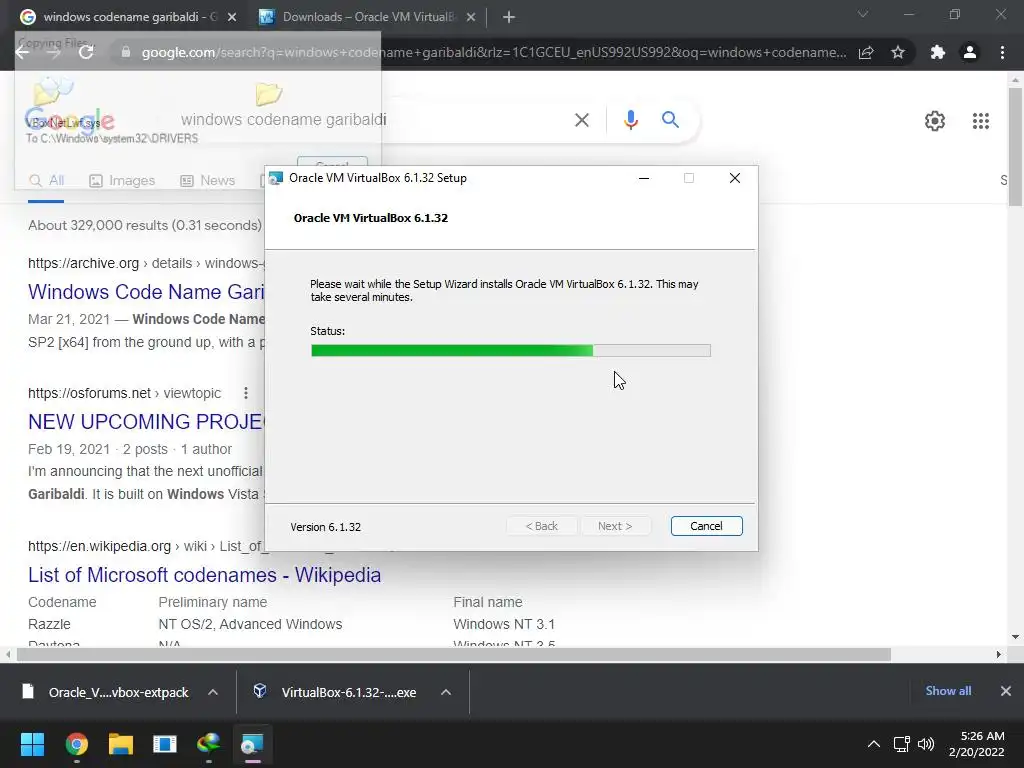Select the News search tab
The width and height of the screenshot is (1024, 768).
click(208, 181)
